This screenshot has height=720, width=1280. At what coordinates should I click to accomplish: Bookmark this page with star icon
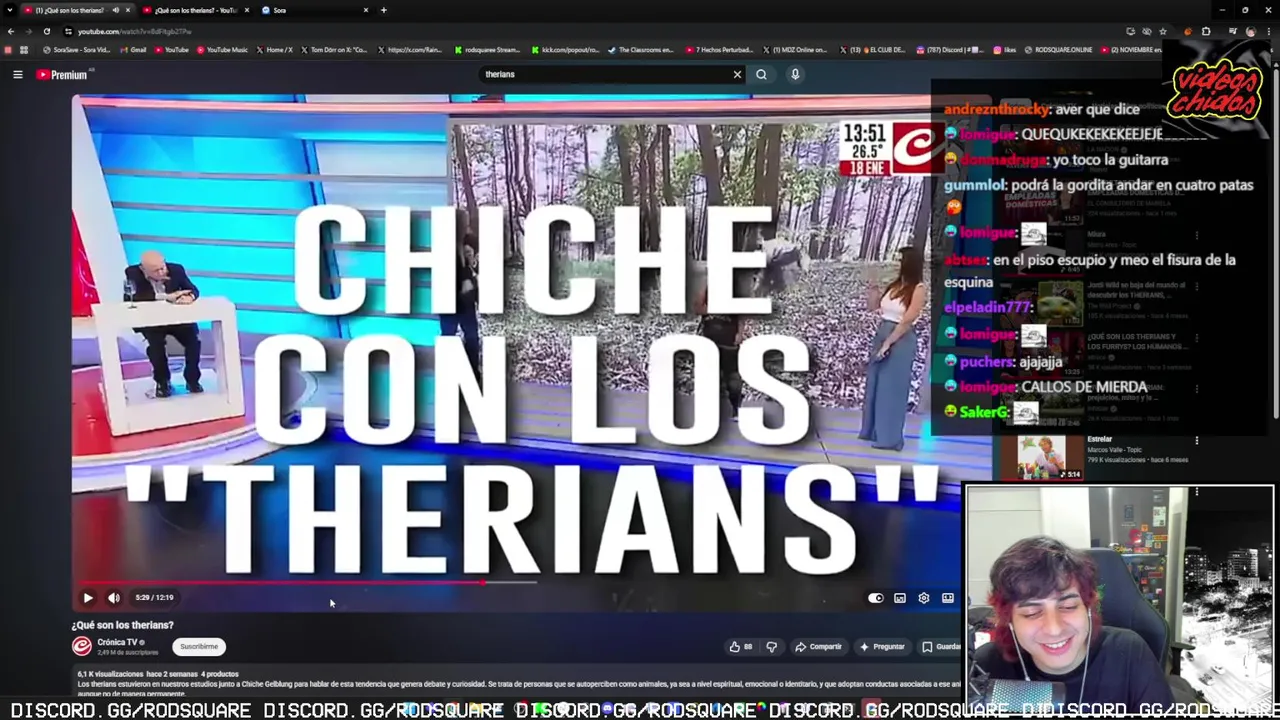(1162, 31)
